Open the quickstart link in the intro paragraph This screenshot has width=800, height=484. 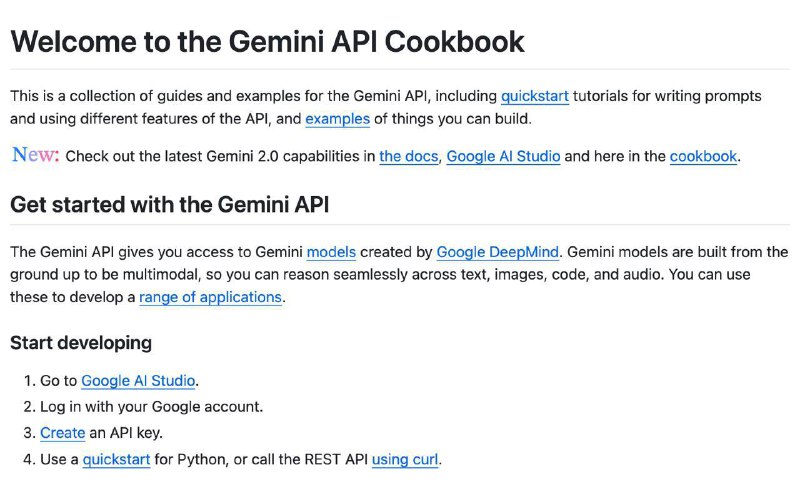(535, 96)
